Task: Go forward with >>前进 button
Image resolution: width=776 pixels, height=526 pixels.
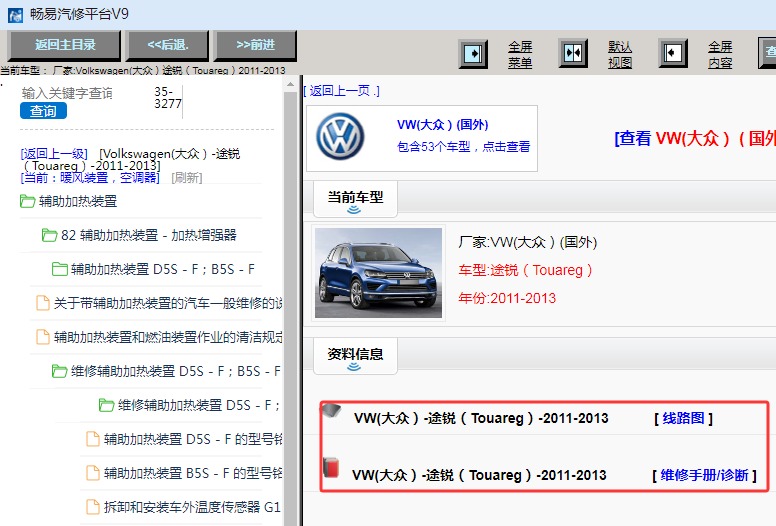Action: tap(255, 45)
